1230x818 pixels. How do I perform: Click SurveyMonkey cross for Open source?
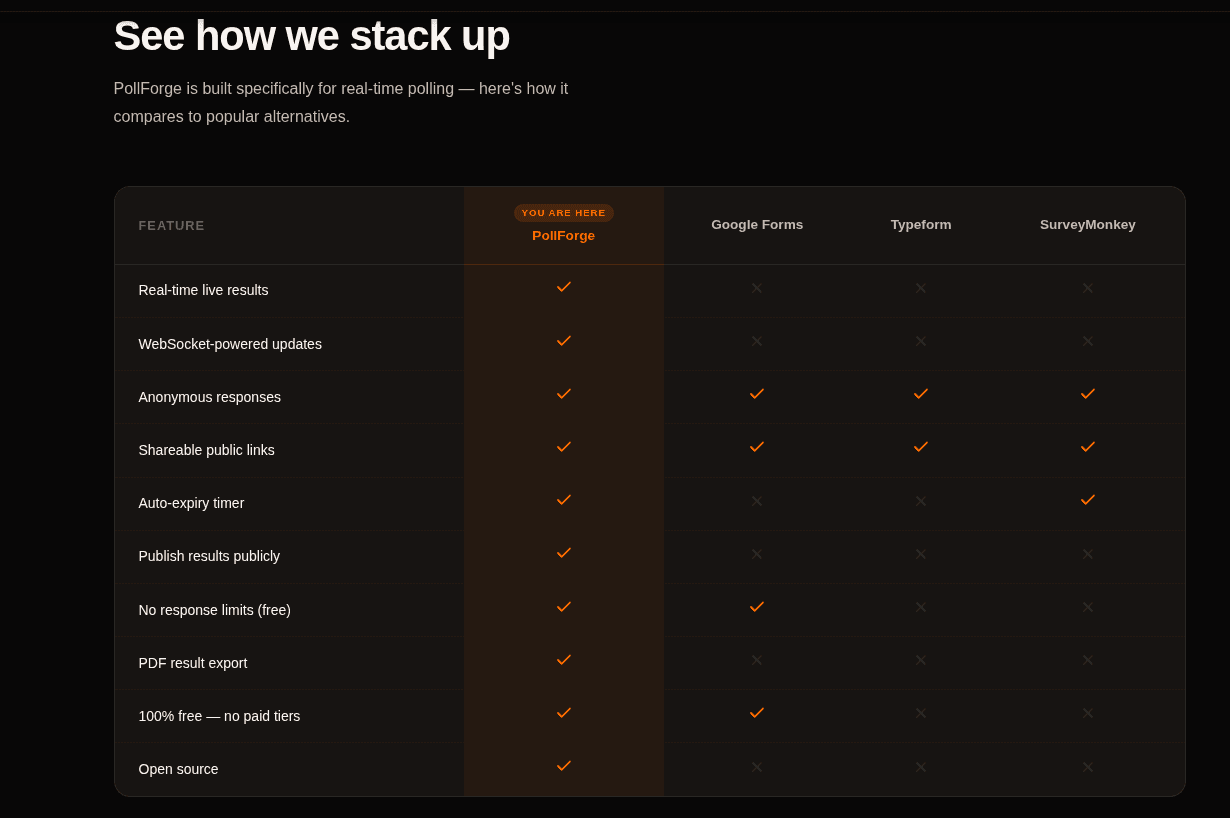1088,767
